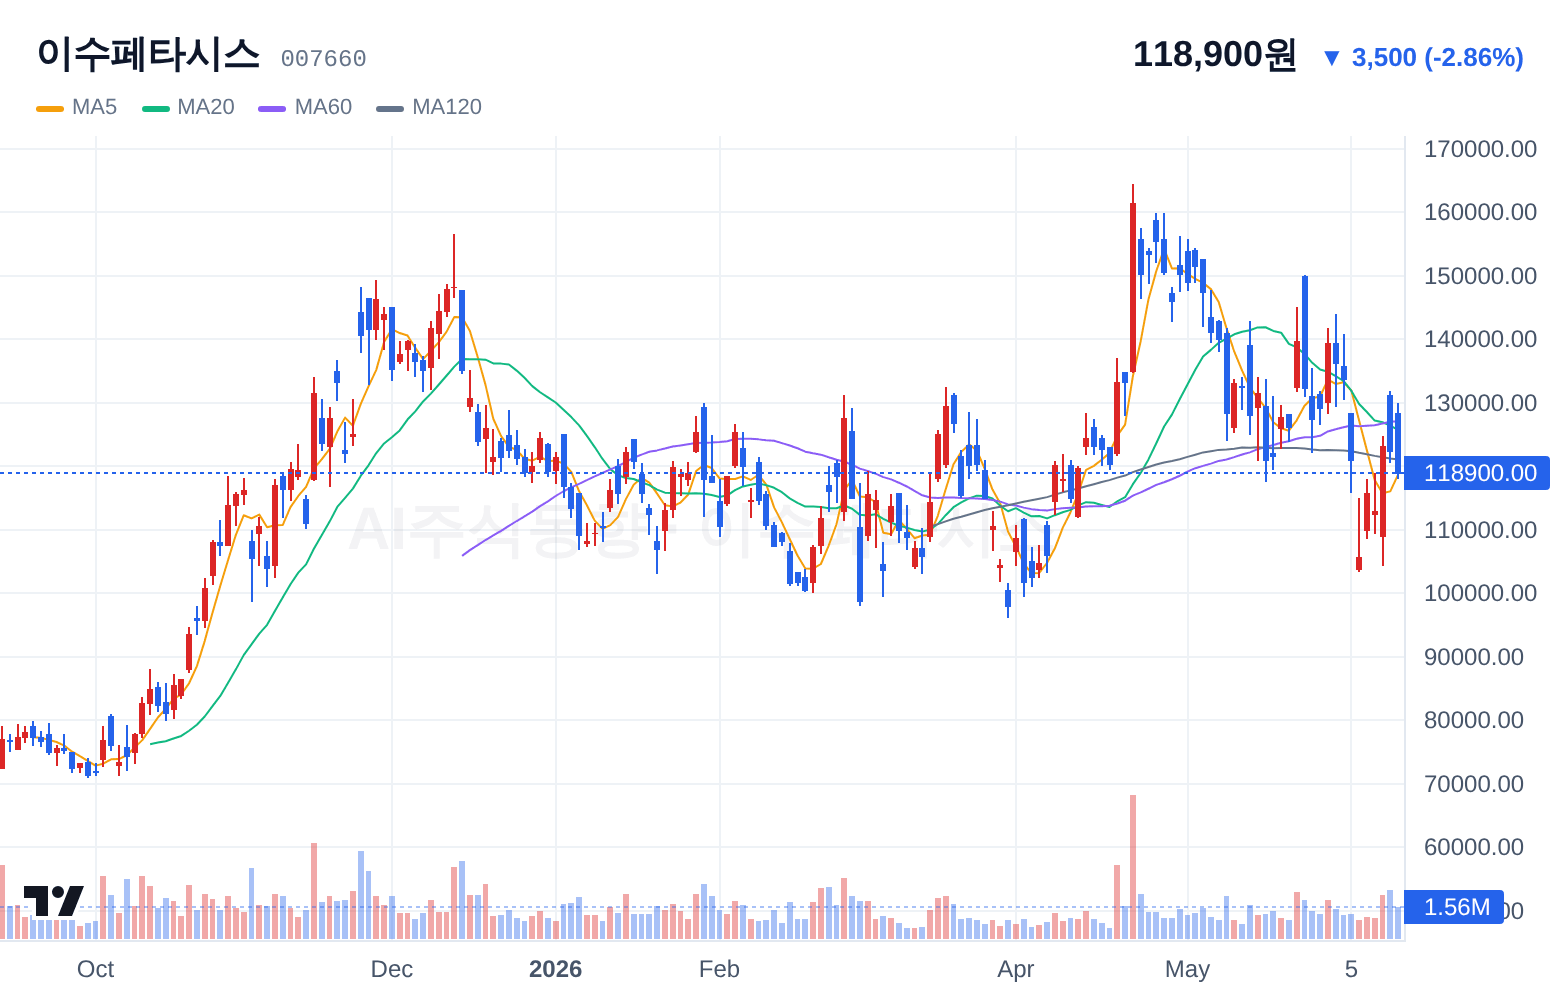Click the Dec label on the time axis

point(392,969)
